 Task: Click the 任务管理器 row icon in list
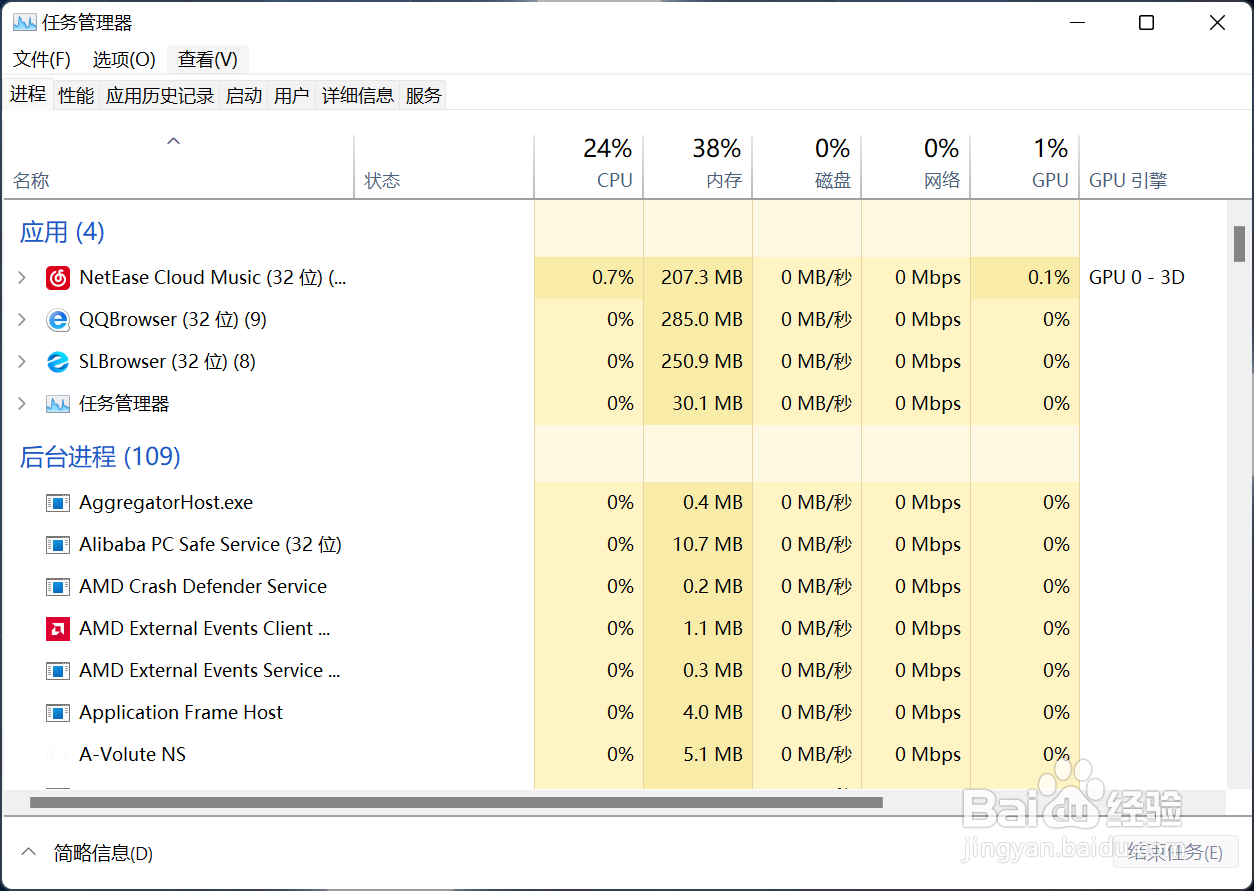[x=58, y=404]
